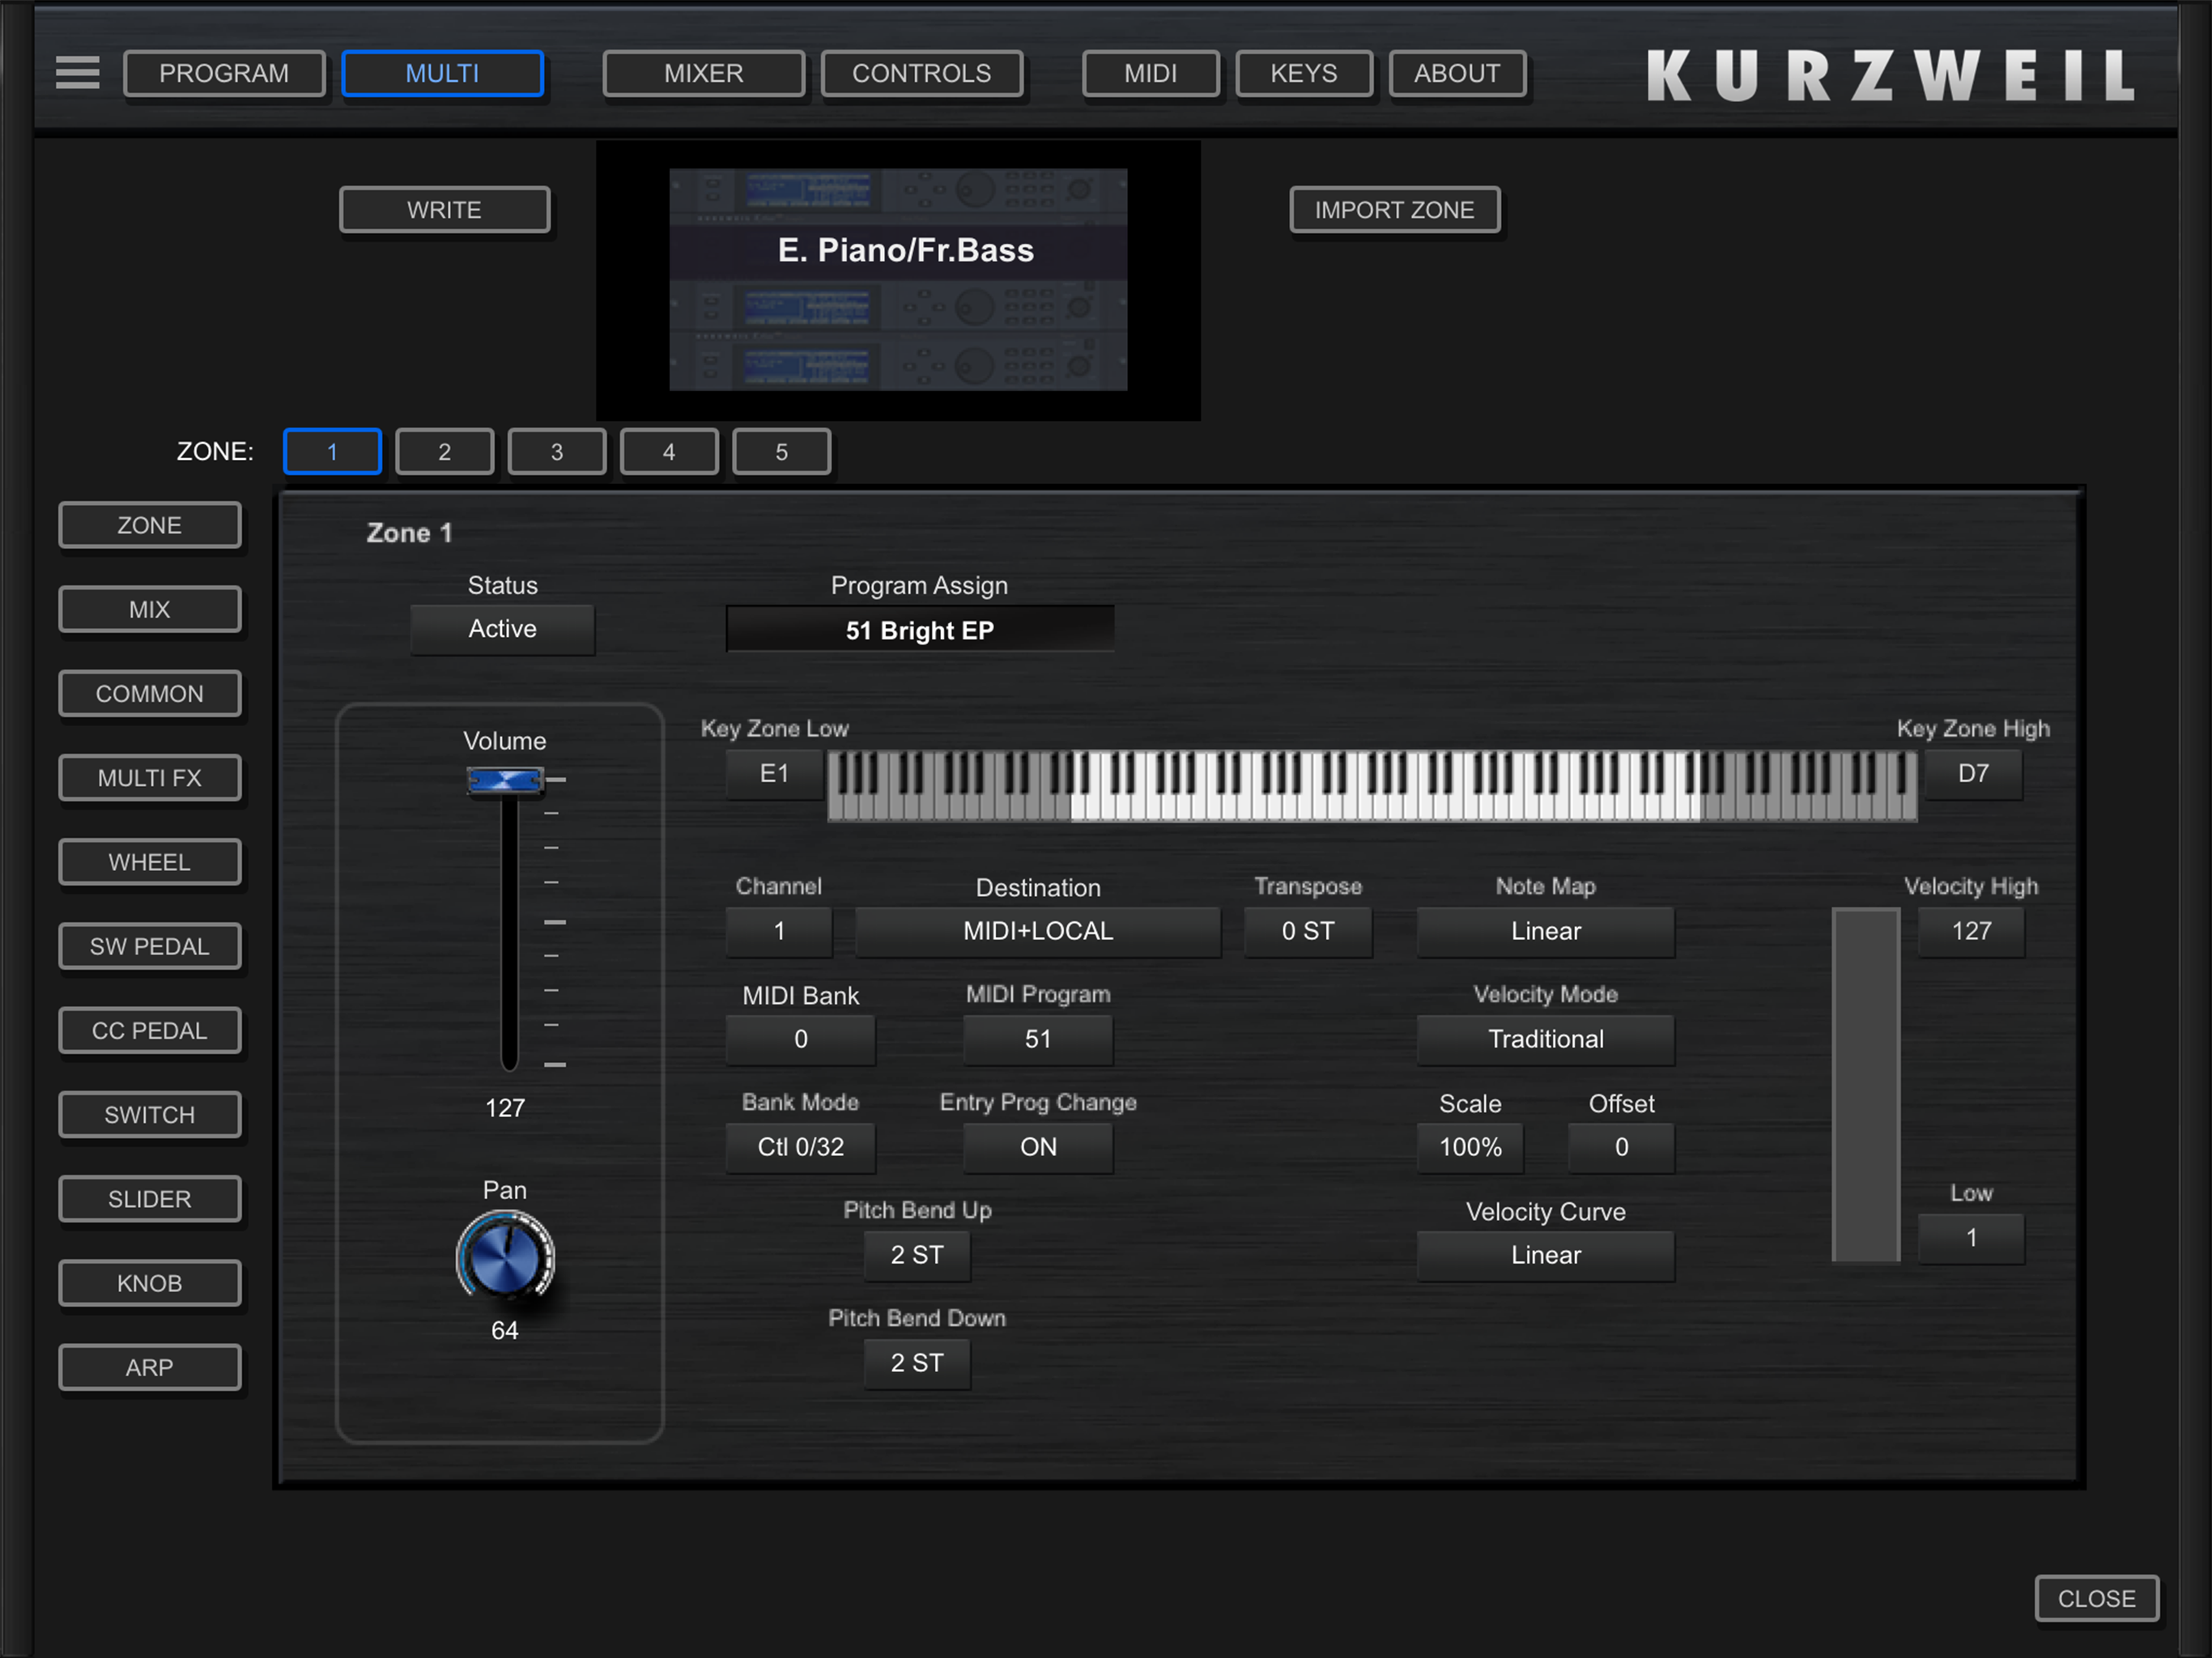Open the MIDI tab

coord(1150,73)
